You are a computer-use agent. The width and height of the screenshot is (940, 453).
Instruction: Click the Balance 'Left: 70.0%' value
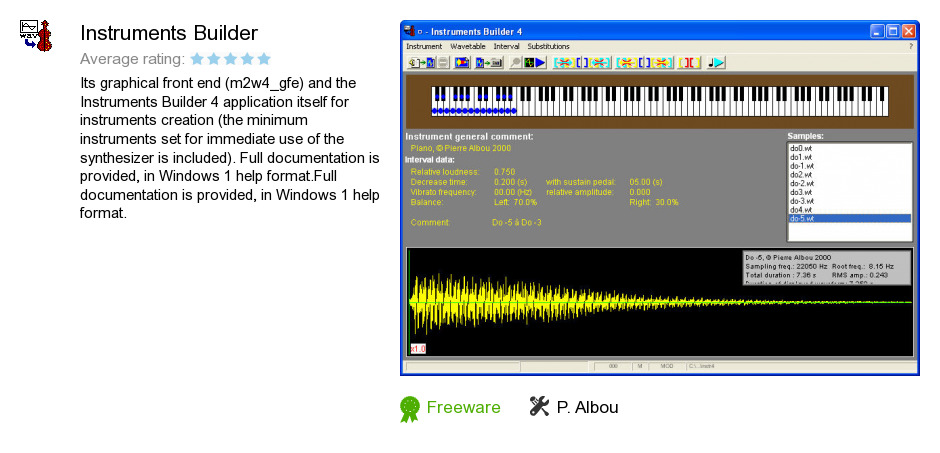coord(516,203)
